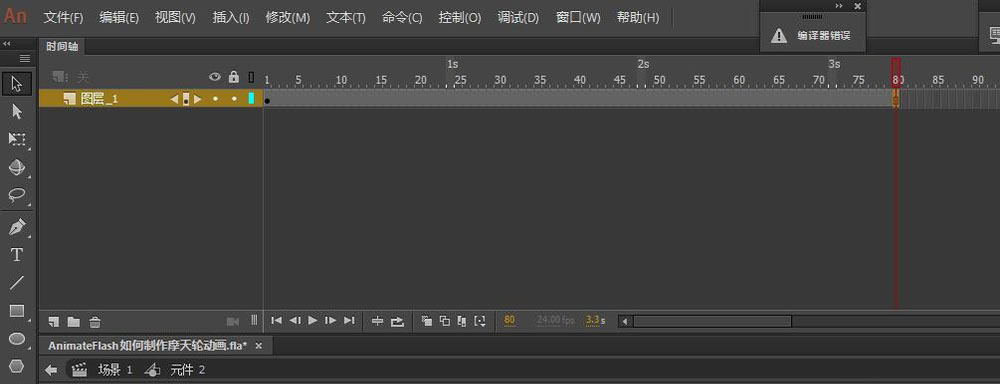Go to first frame

click(x=276, y=320)
